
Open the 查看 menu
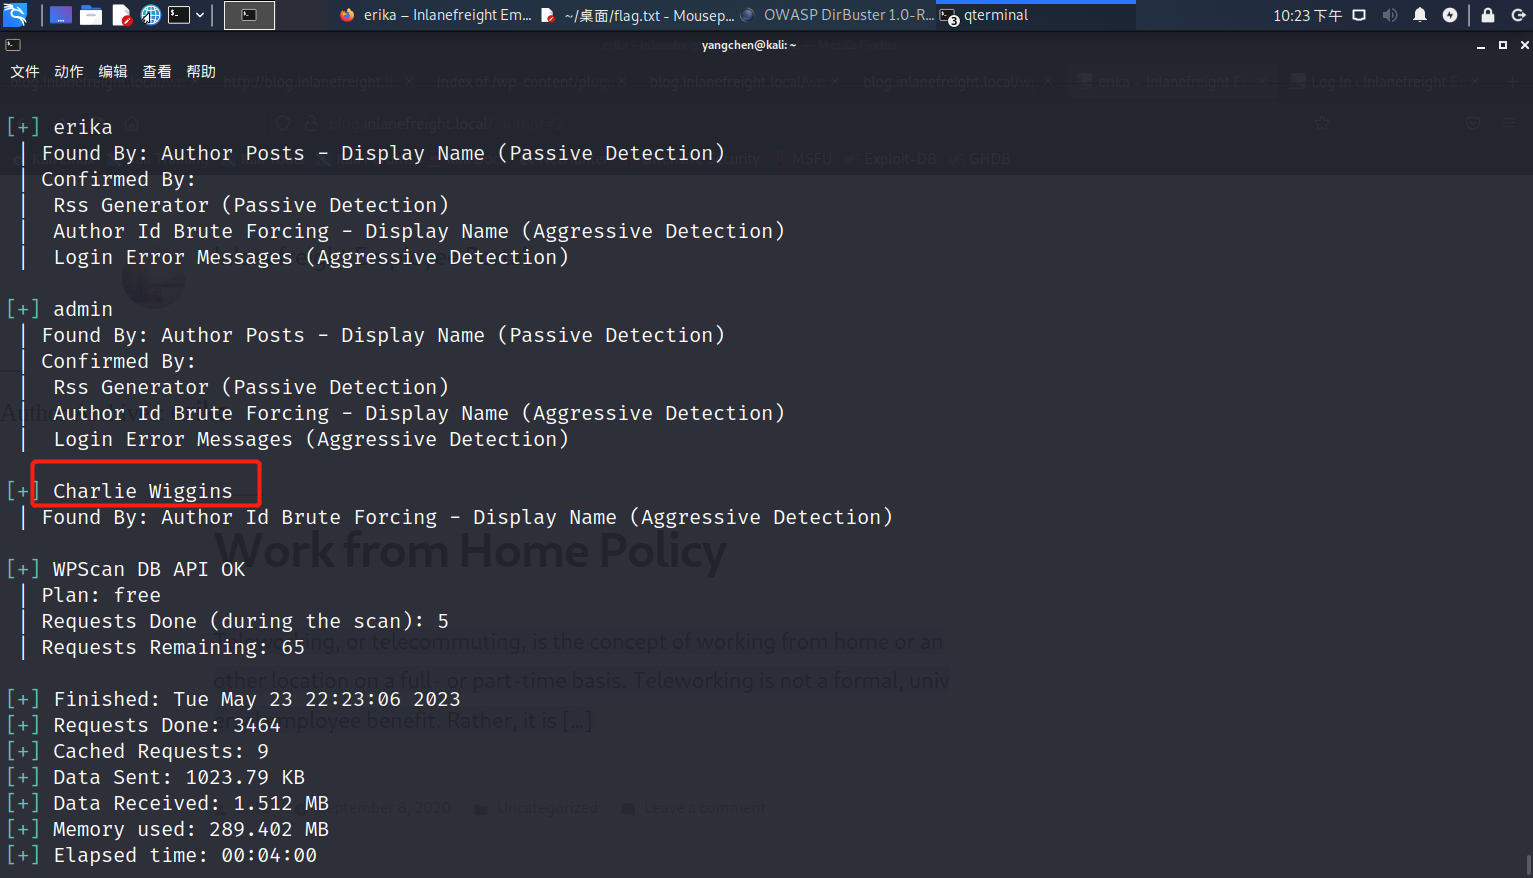[157, 72]
